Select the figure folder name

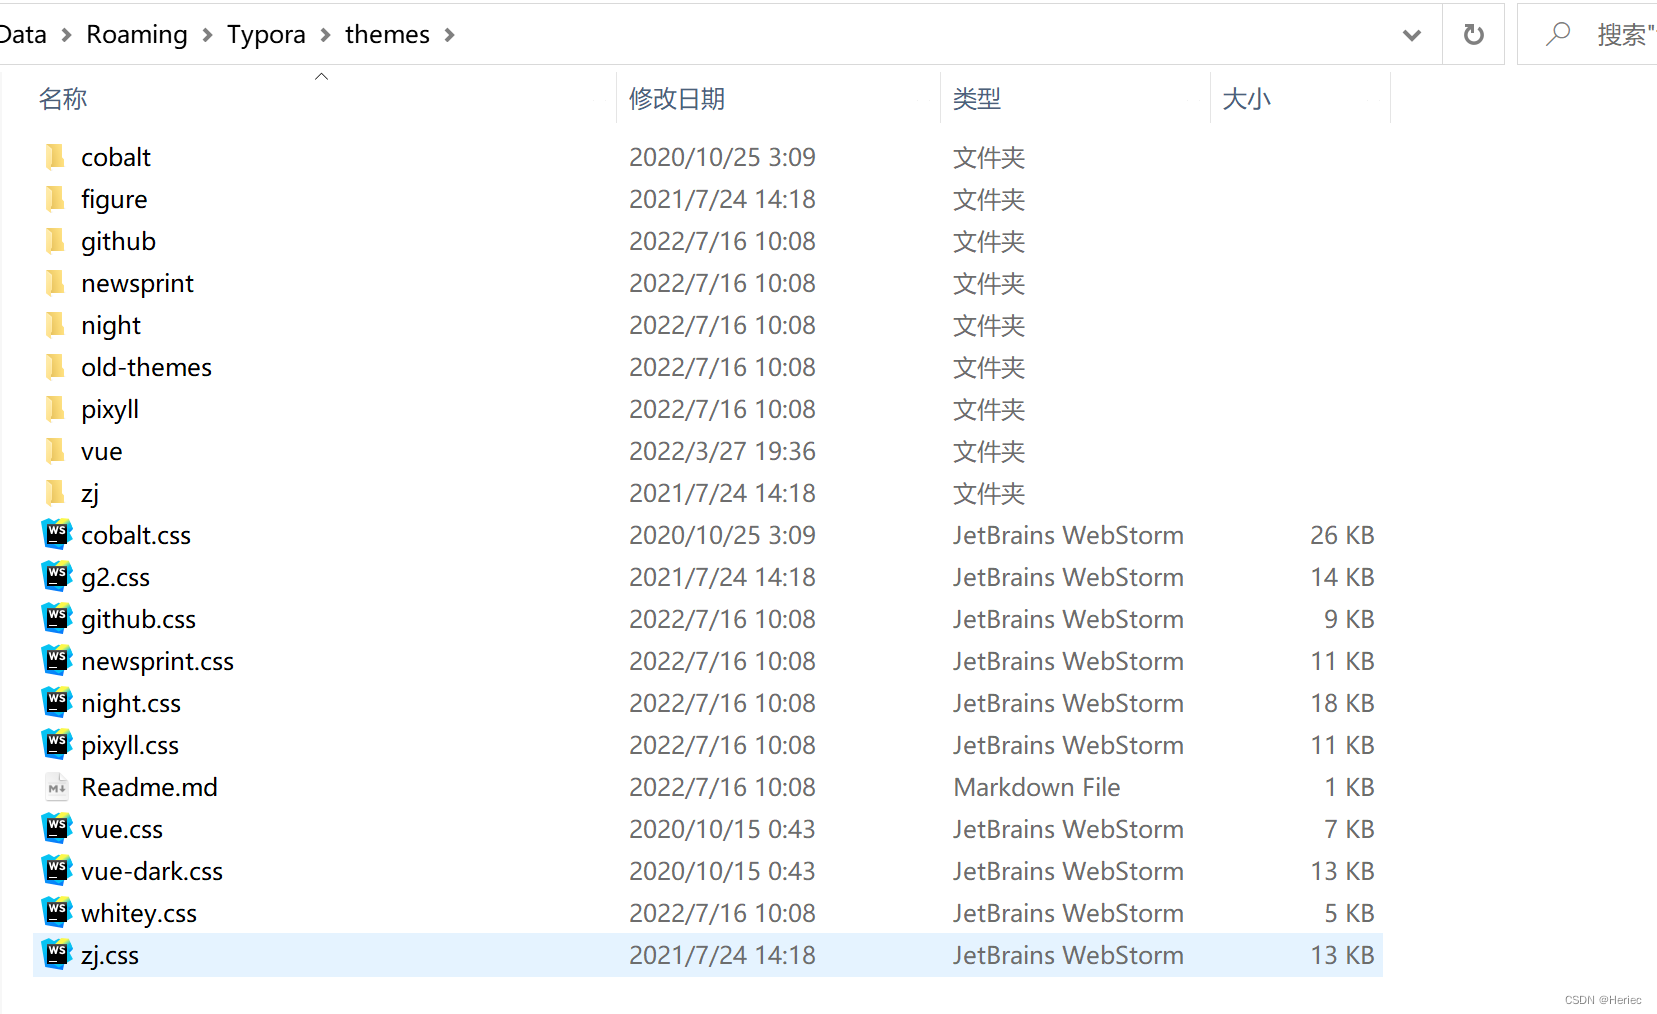(114, 199)
